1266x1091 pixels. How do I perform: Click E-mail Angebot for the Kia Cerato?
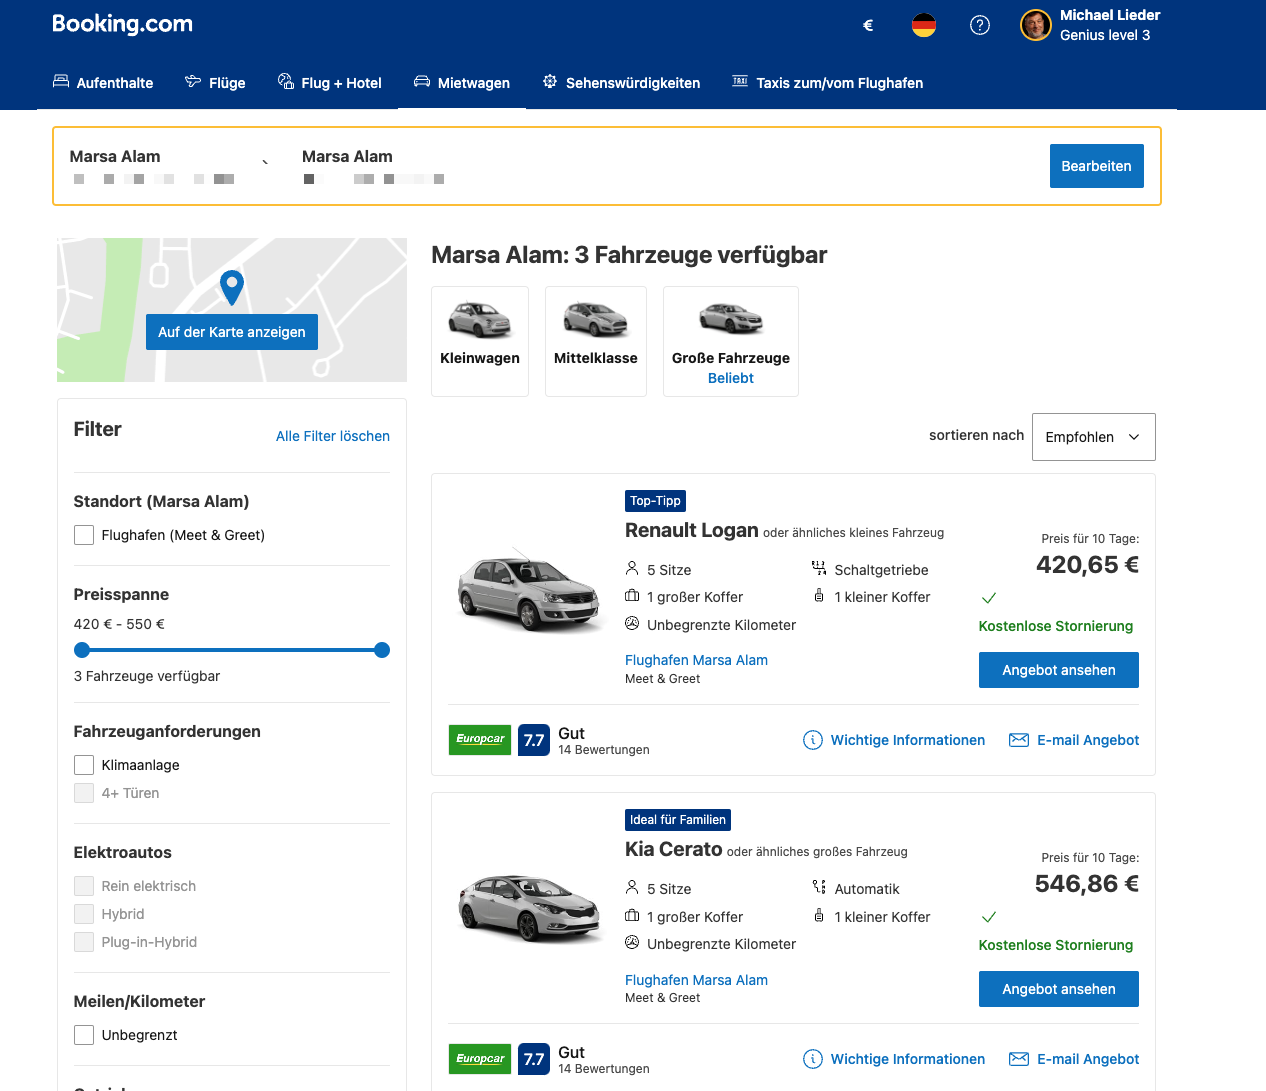(1074, 1059)
